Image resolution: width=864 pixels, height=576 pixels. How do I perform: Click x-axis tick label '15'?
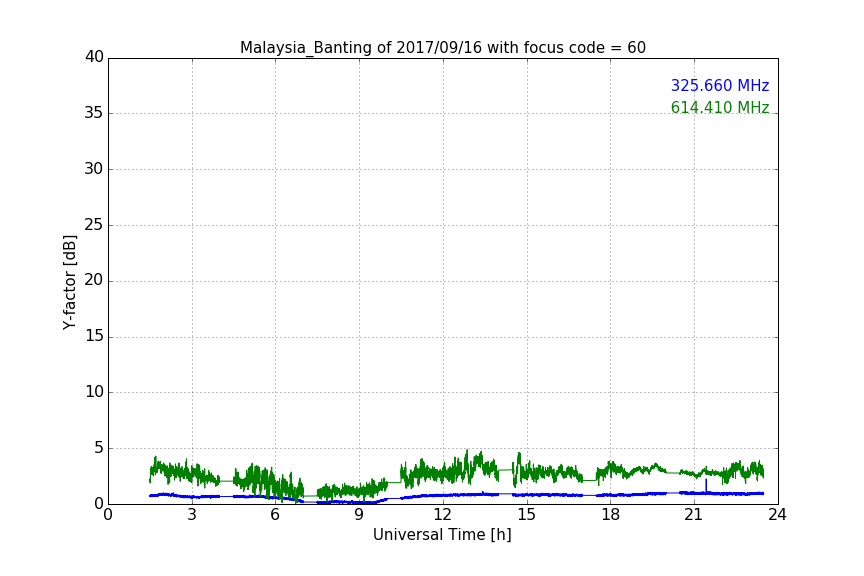tap(527, 515)
